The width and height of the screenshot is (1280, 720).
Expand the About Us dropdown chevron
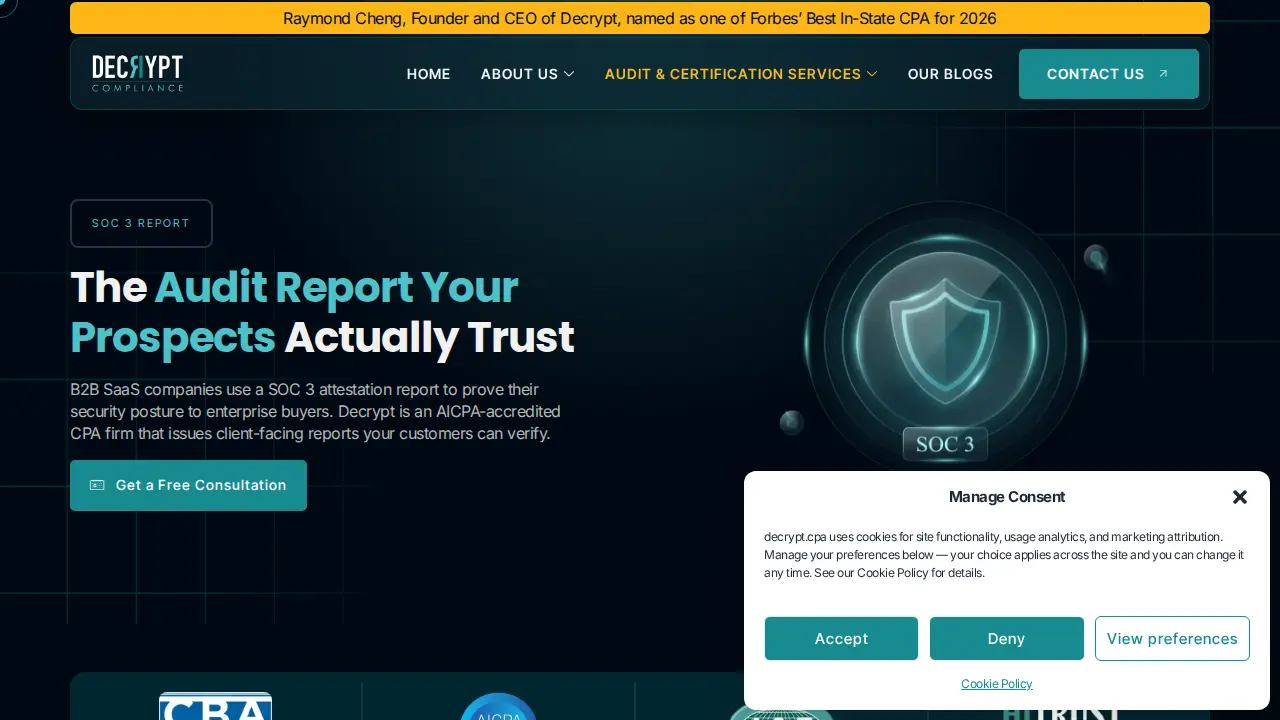(569, 74)
